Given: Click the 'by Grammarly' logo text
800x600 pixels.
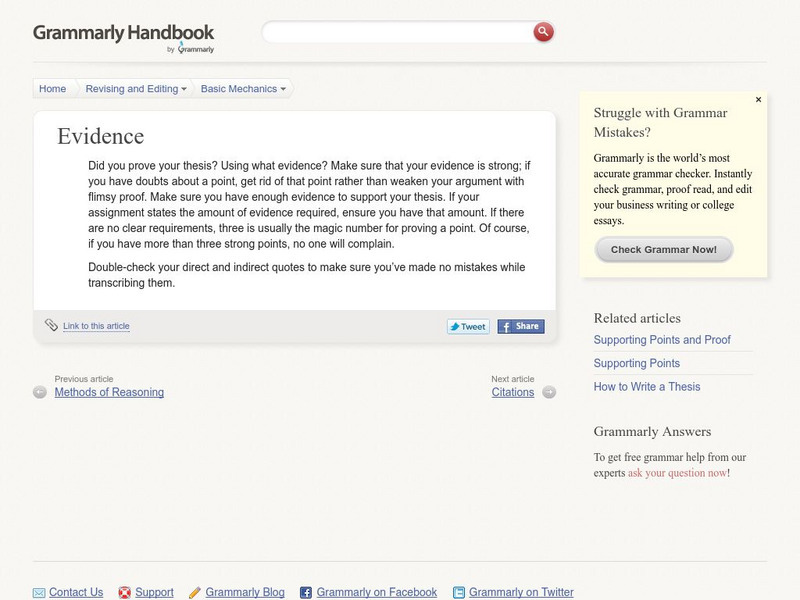Looking at the screenshot, I should 190,49.
